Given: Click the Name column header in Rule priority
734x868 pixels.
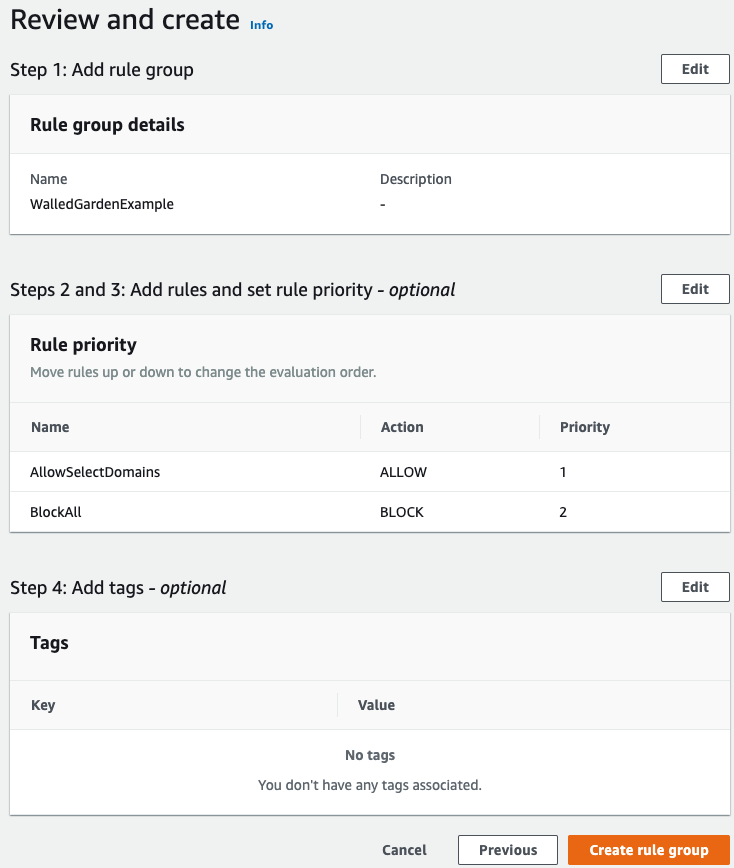Looking at the screenshot, I should [50, 427].
